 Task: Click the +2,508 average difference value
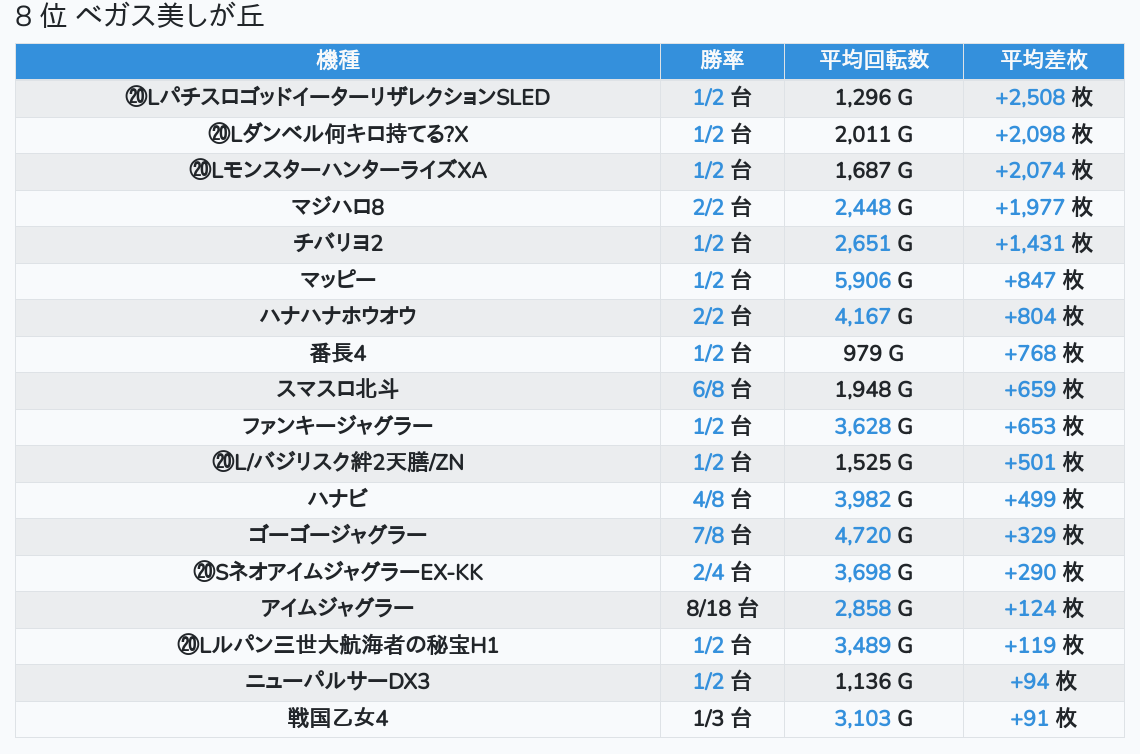1030,97
